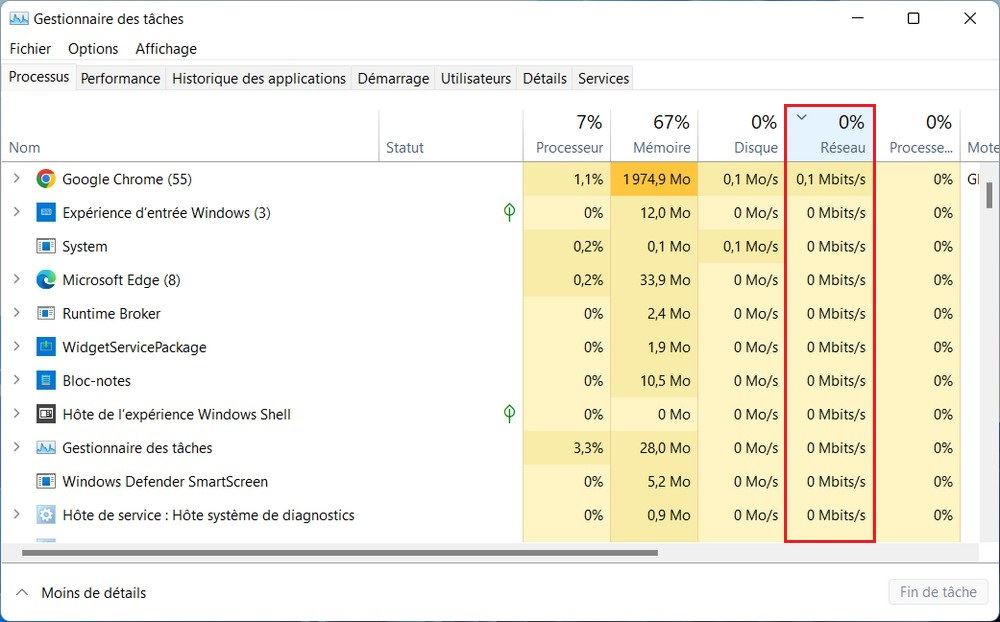Click the green leaf status icon for Expérience d'entrée Windows
The image size is (1000, 622).
tap(510, 212)
